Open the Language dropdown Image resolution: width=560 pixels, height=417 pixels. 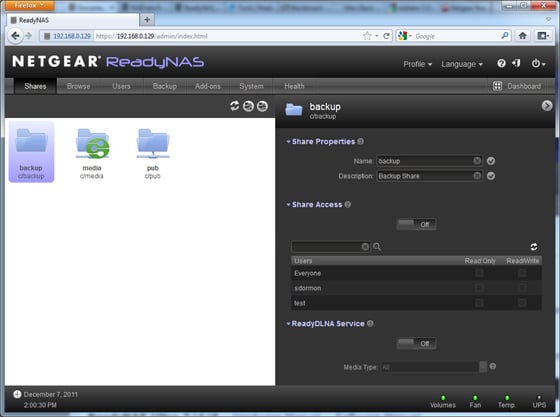pos(462,64)
